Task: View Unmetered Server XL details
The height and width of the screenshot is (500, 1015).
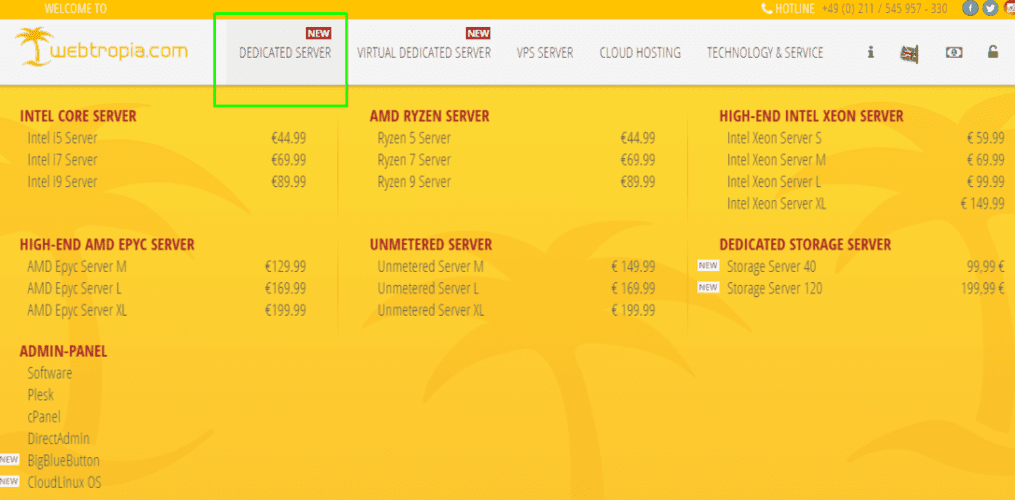Action: pyautogui.click(x=430, y=311)
